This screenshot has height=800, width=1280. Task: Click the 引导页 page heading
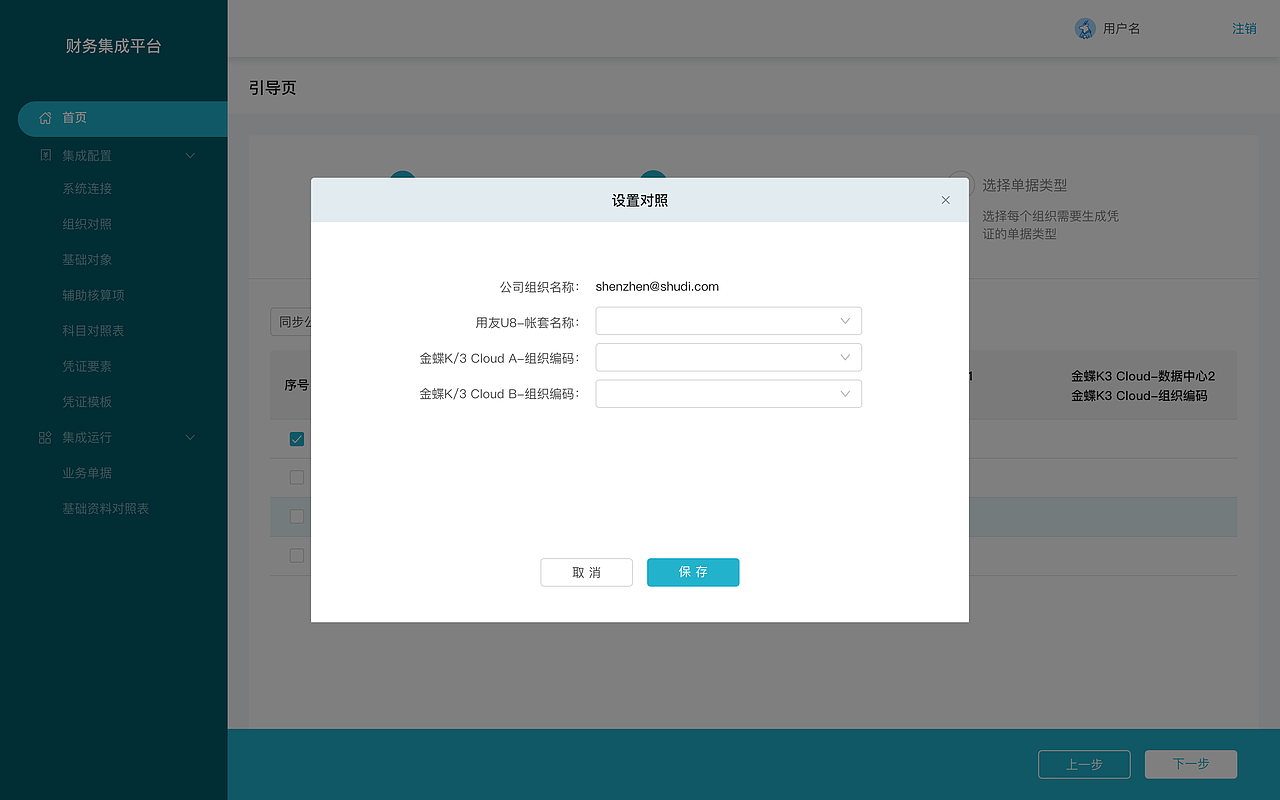click(x=273, y=88)
